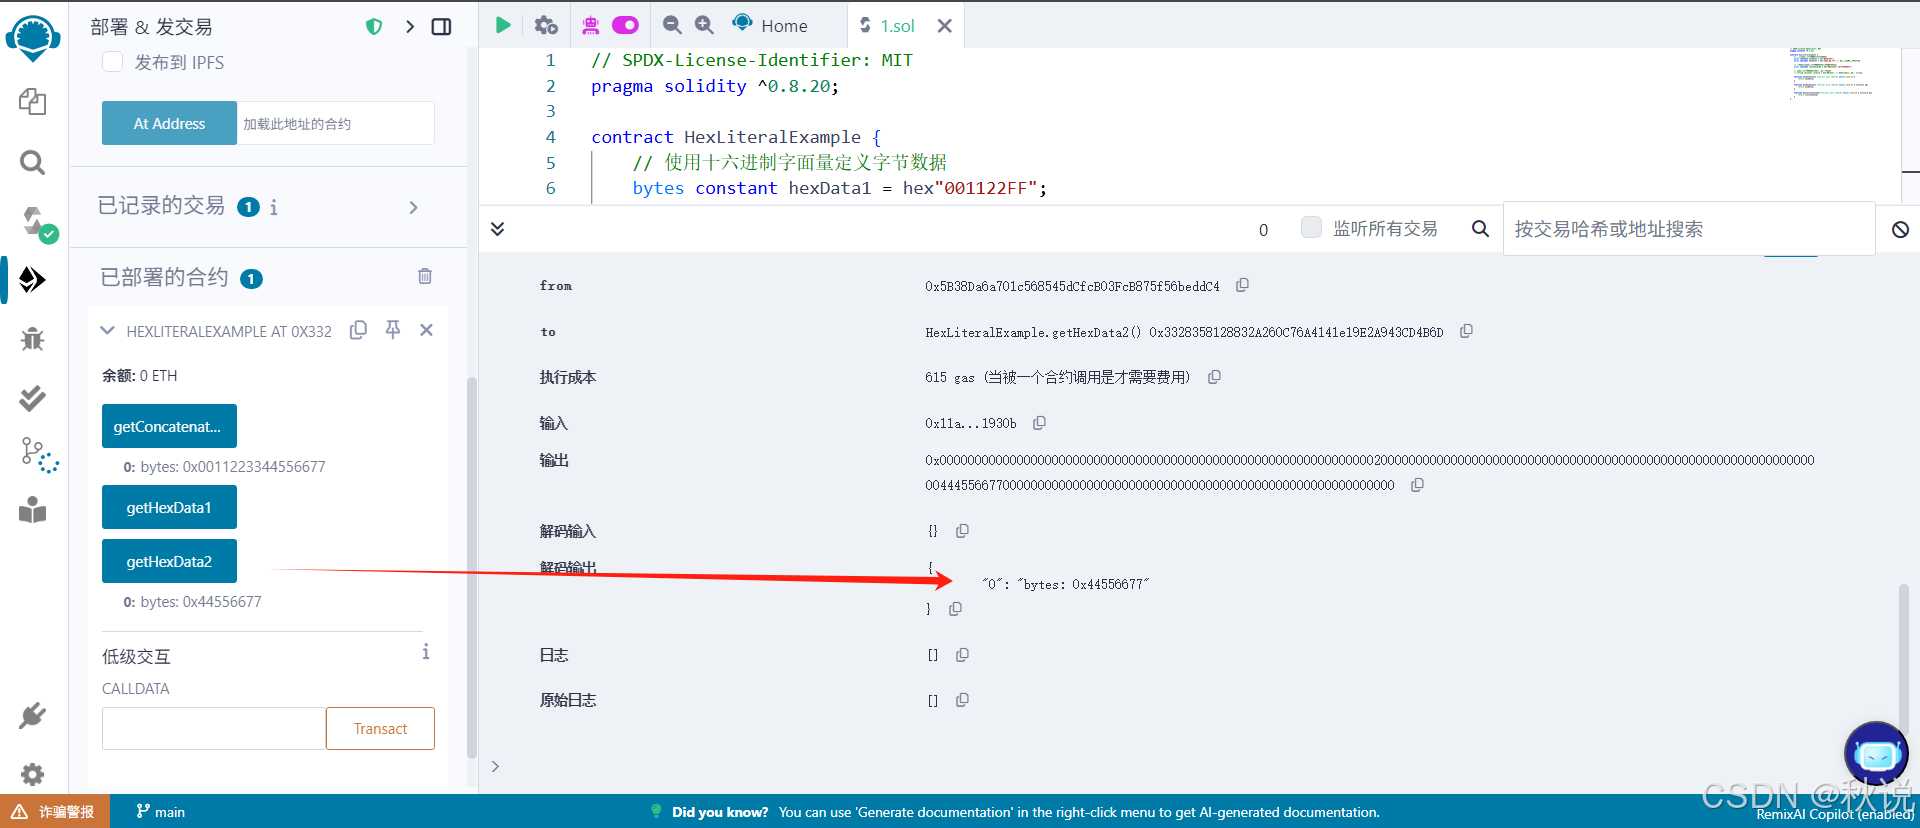Collapse the terminal with double chevron

pos(497,229)
